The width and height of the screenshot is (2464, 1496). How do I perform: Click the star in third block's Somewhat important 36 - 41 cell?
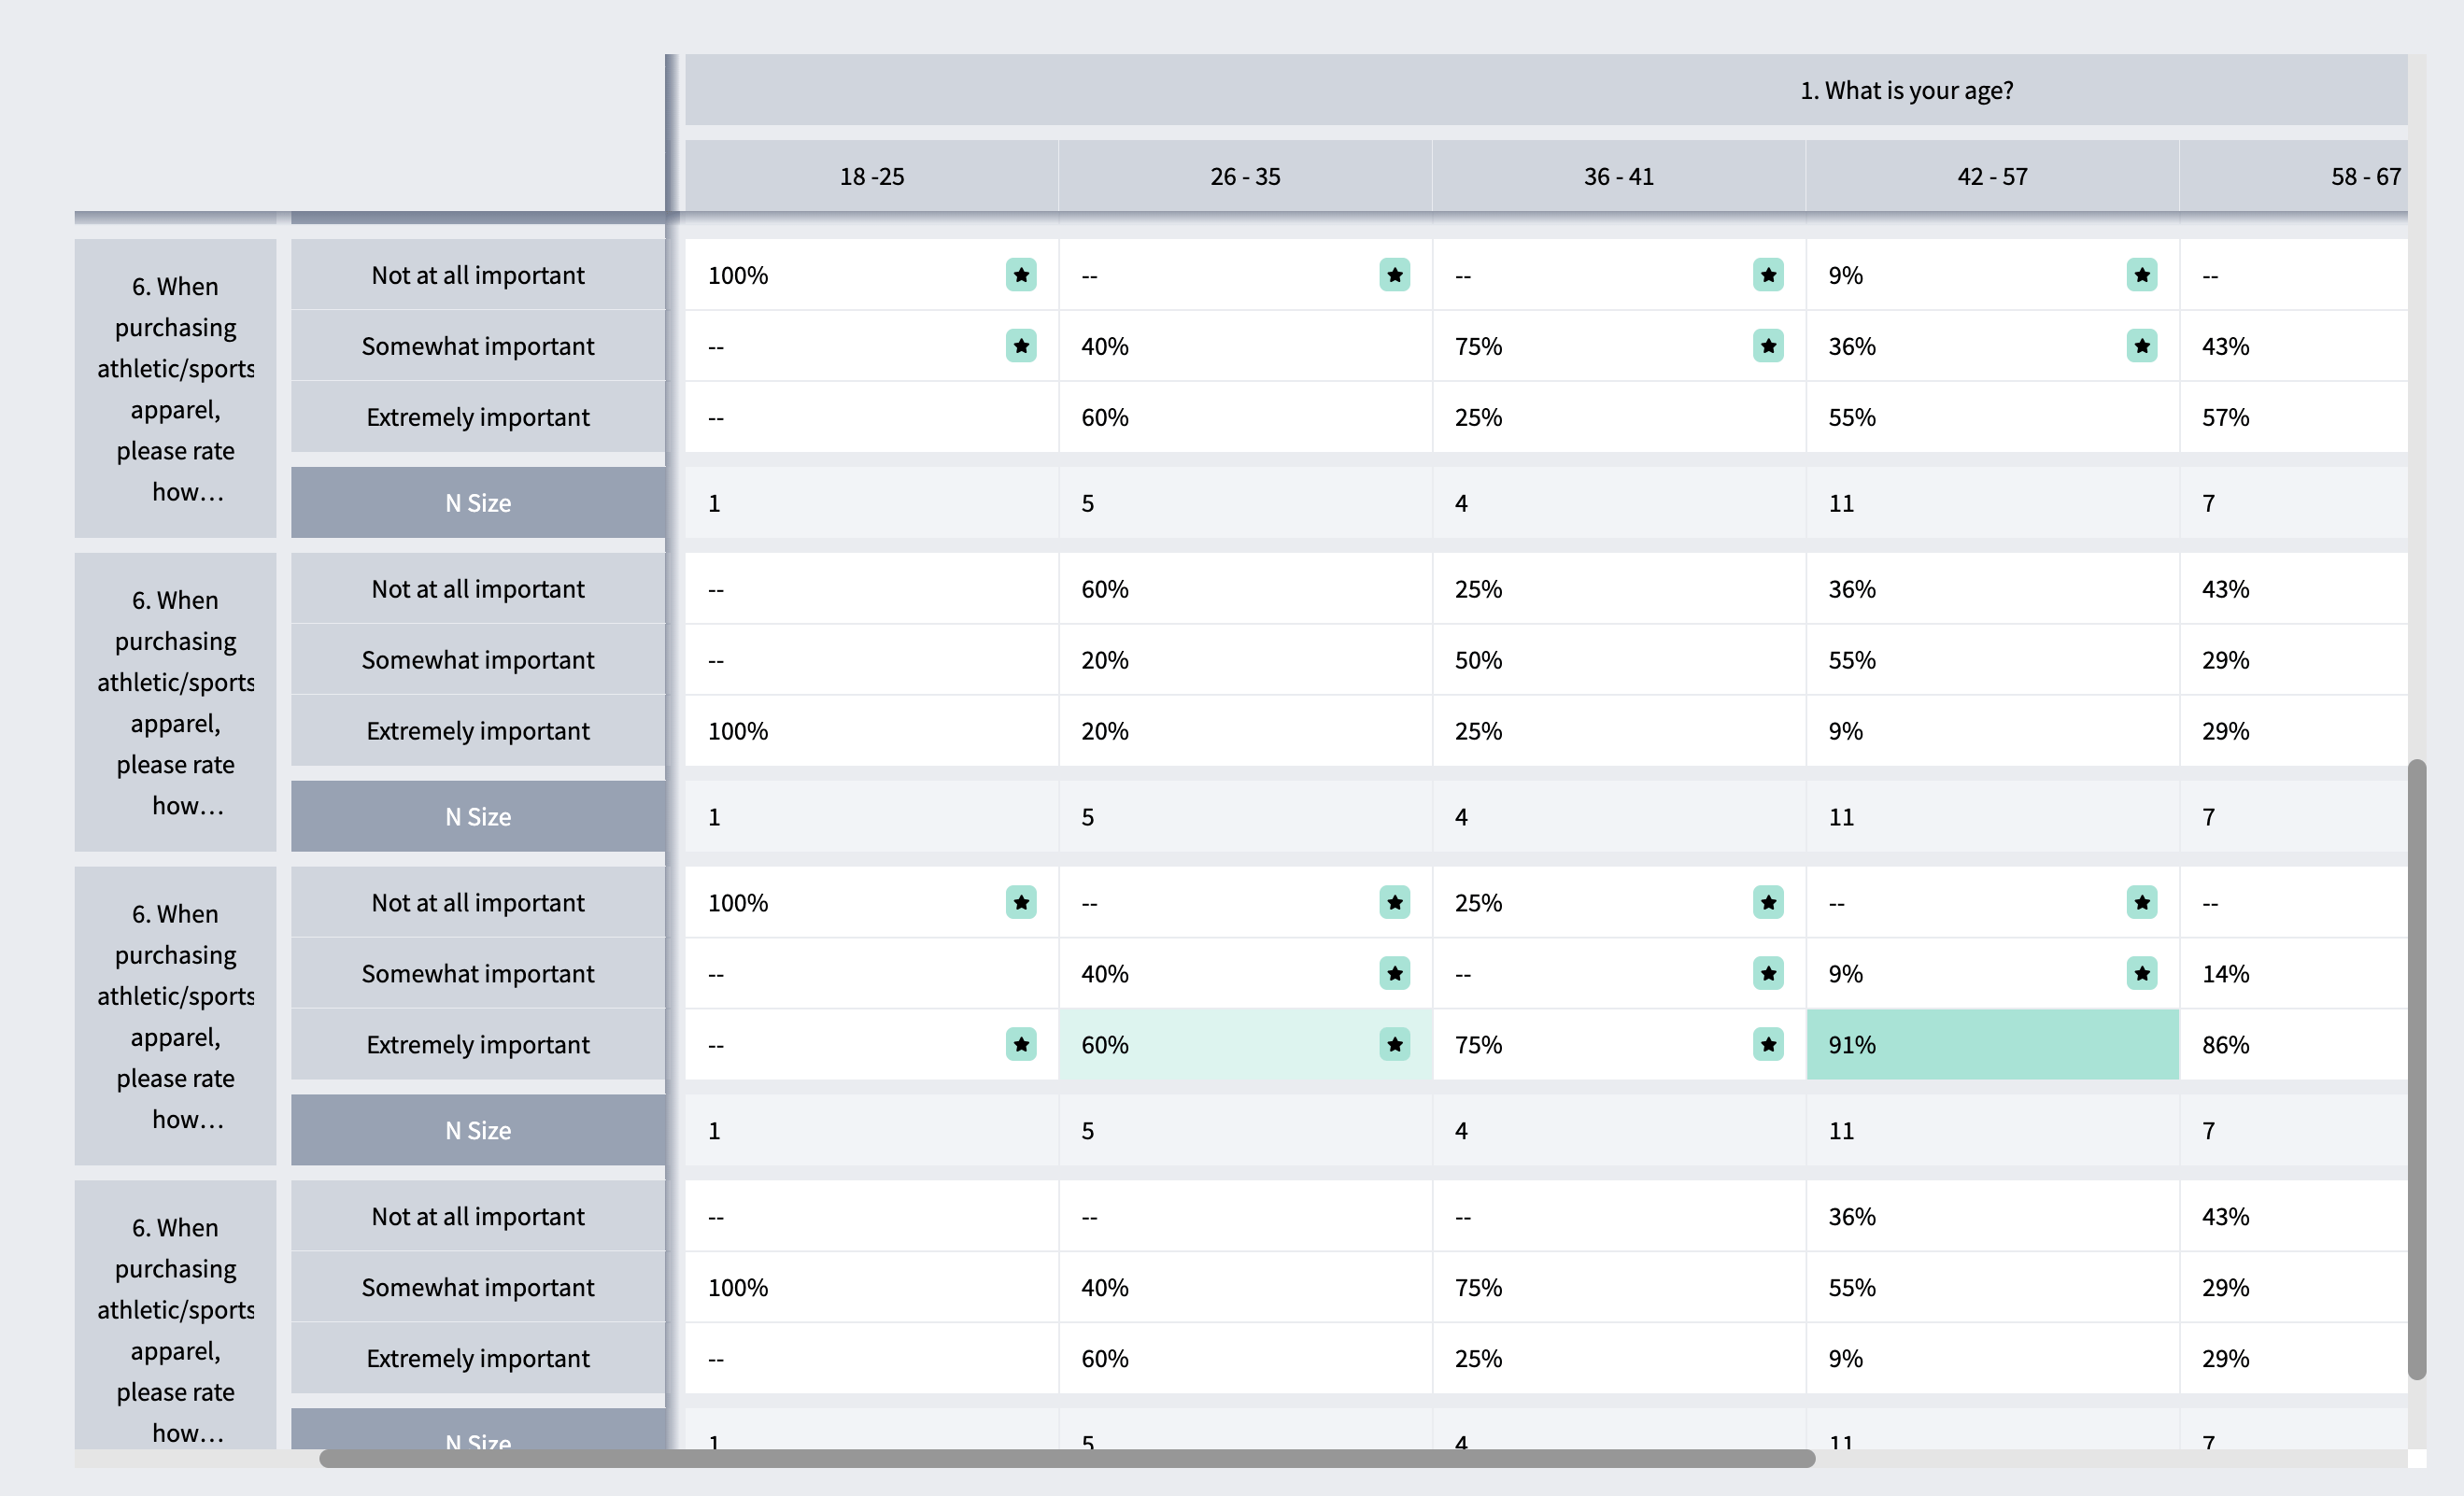point(1768,974)
